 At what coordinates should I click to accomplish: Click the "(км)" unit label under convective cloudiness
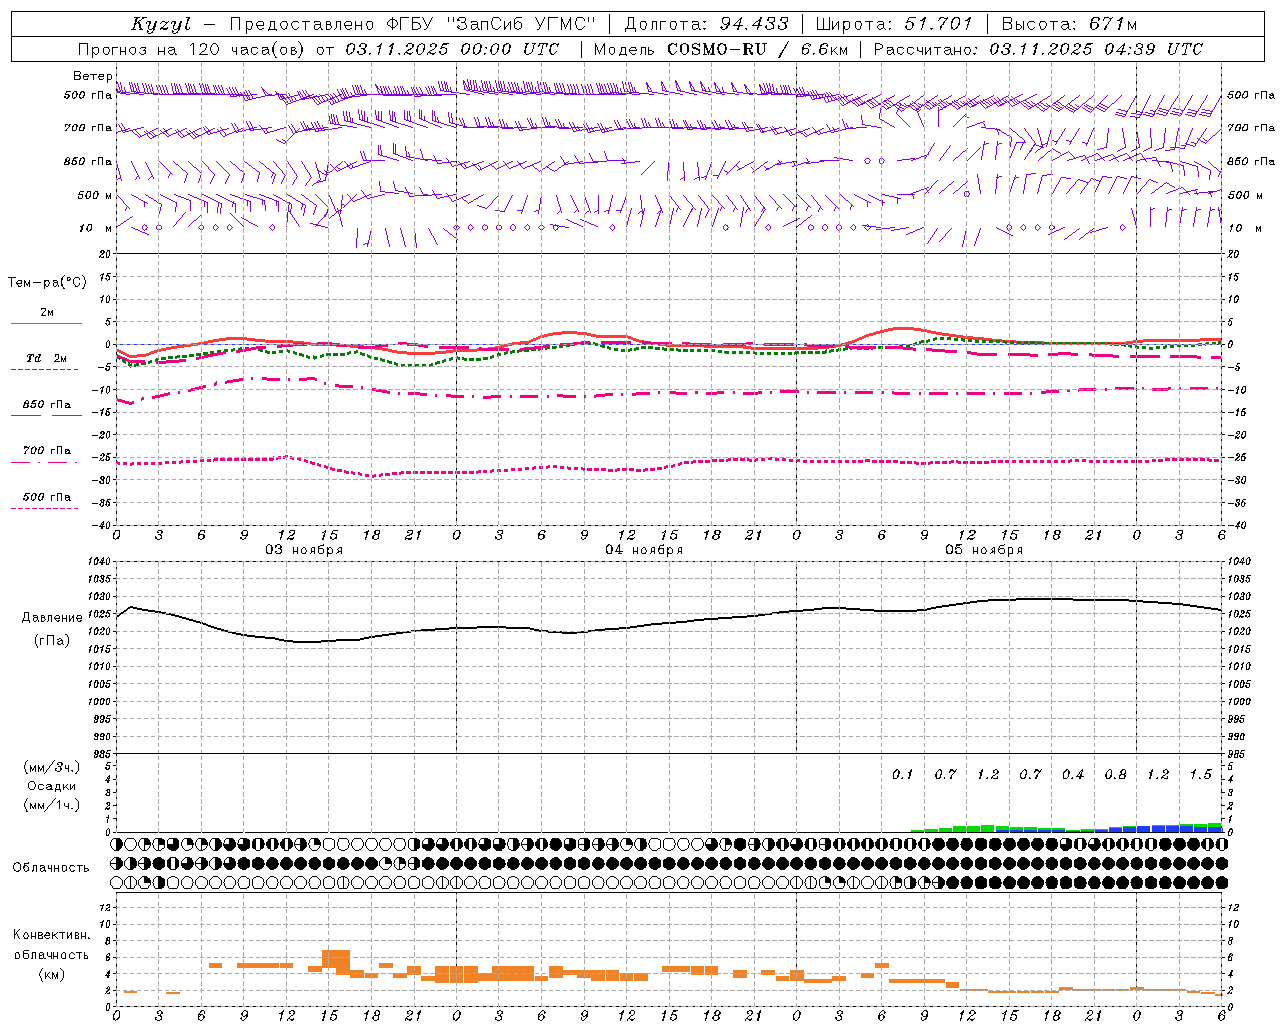[51, 974]
